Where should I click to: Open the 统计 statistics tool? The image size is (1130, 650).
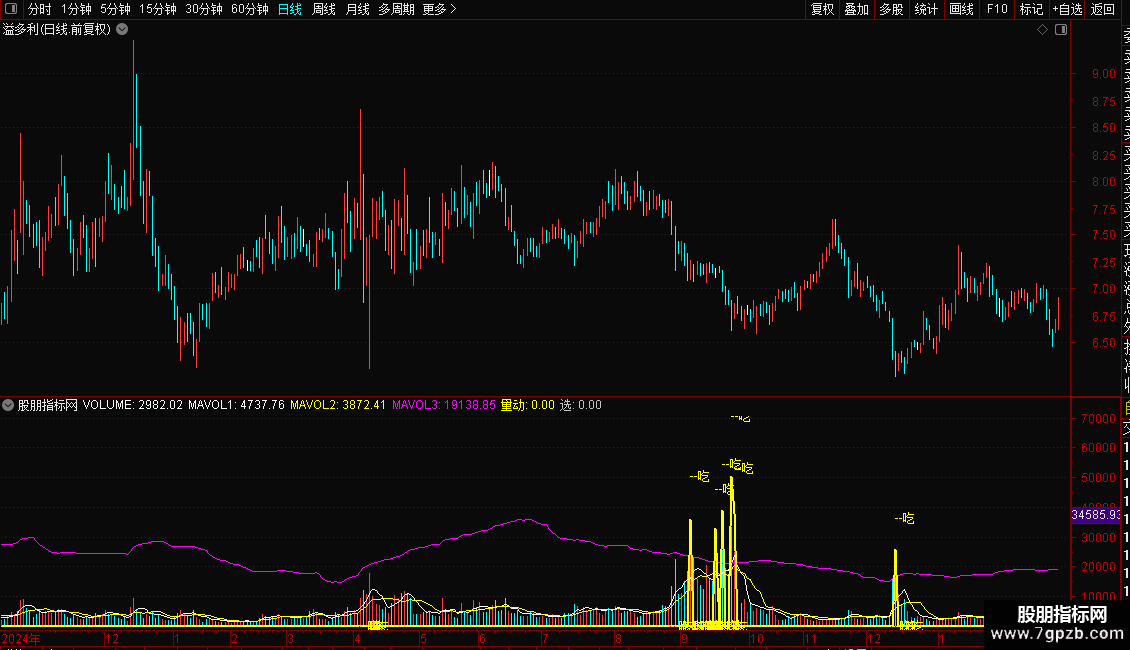pos(926,9)
